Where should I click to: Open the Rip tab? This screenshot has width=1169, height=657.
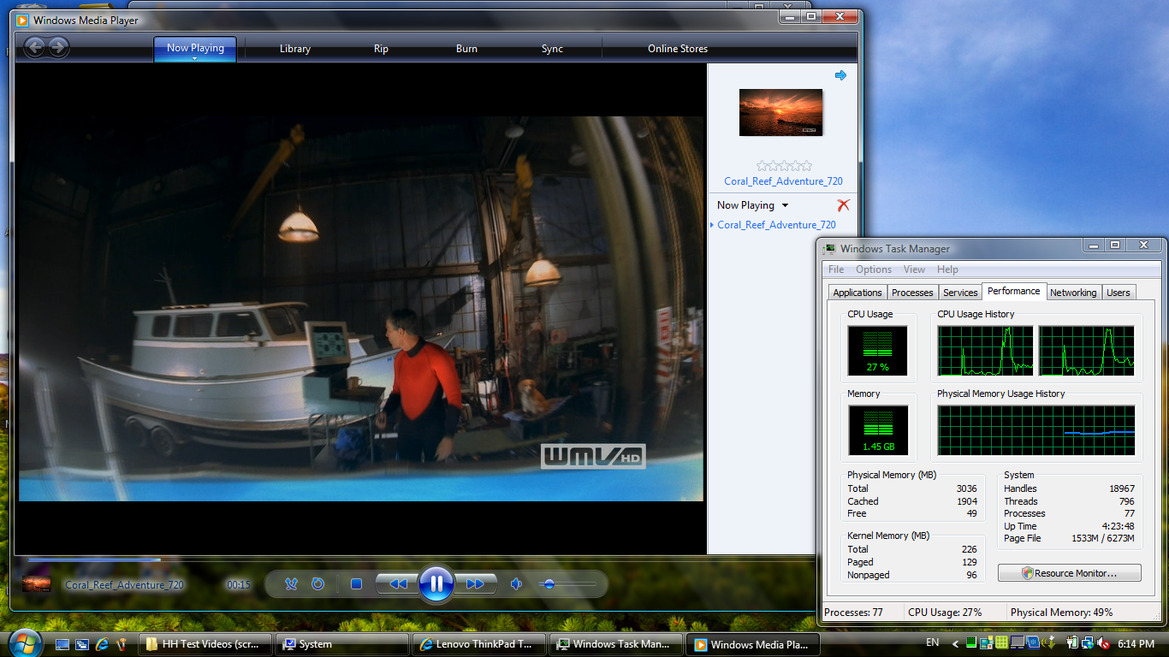point(381,48)
